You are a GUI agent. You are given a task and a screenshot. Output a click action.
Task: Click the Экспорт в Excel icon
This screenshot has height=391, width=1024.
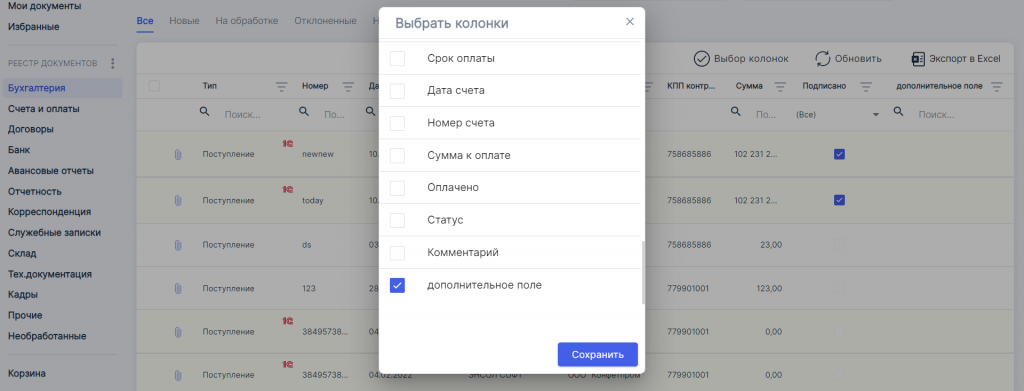point(918,59)
